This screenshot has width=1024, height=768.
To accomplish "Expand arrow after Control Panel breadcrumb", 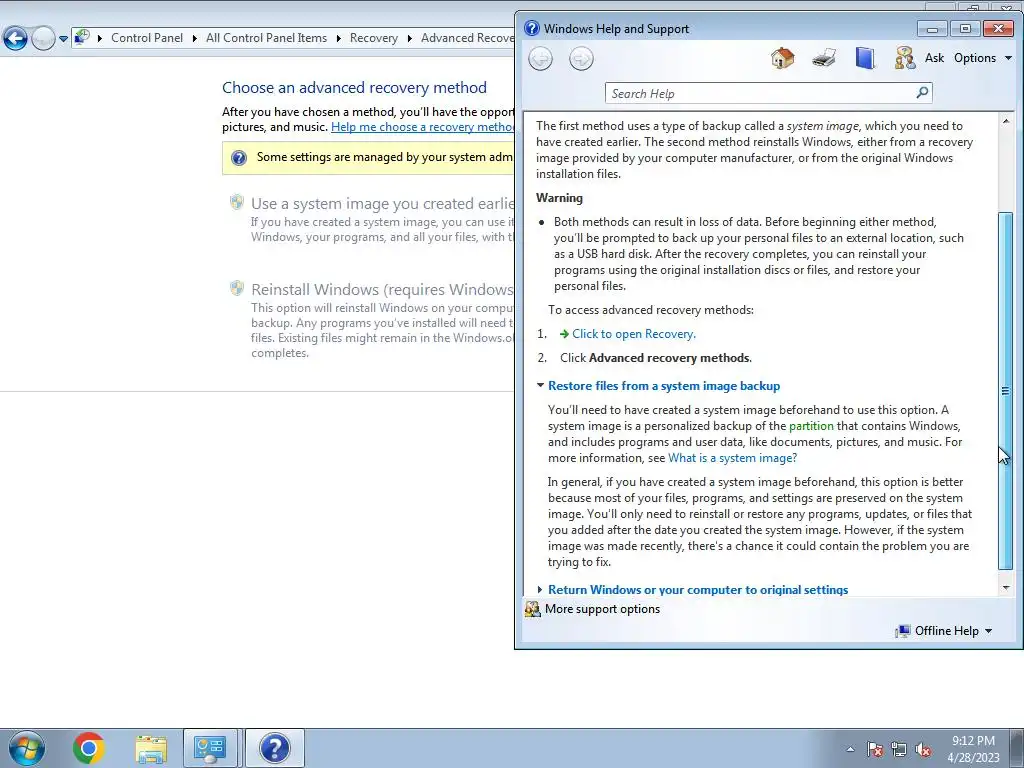I will tap(195, 38).
